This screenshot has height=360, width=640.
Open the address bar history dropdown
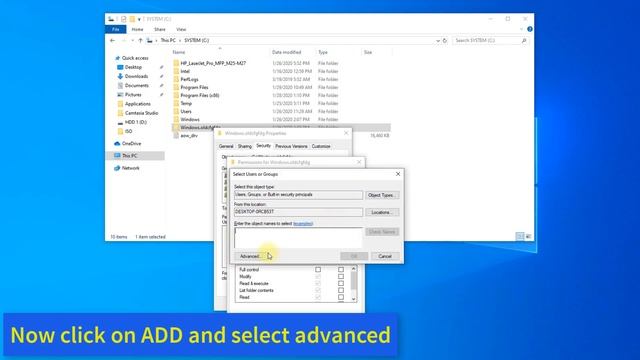pyautogui.click(x=438, y=40)
